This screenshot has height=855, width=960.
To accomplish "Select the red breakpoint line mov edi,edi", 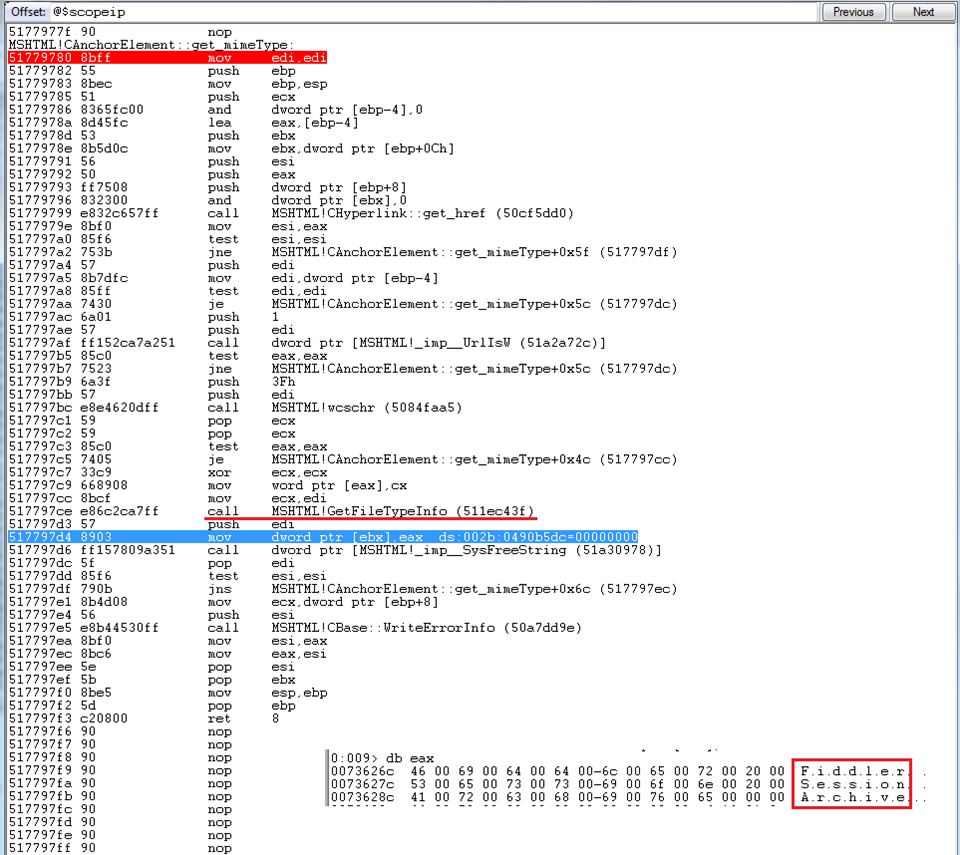I will pos(168,58).
